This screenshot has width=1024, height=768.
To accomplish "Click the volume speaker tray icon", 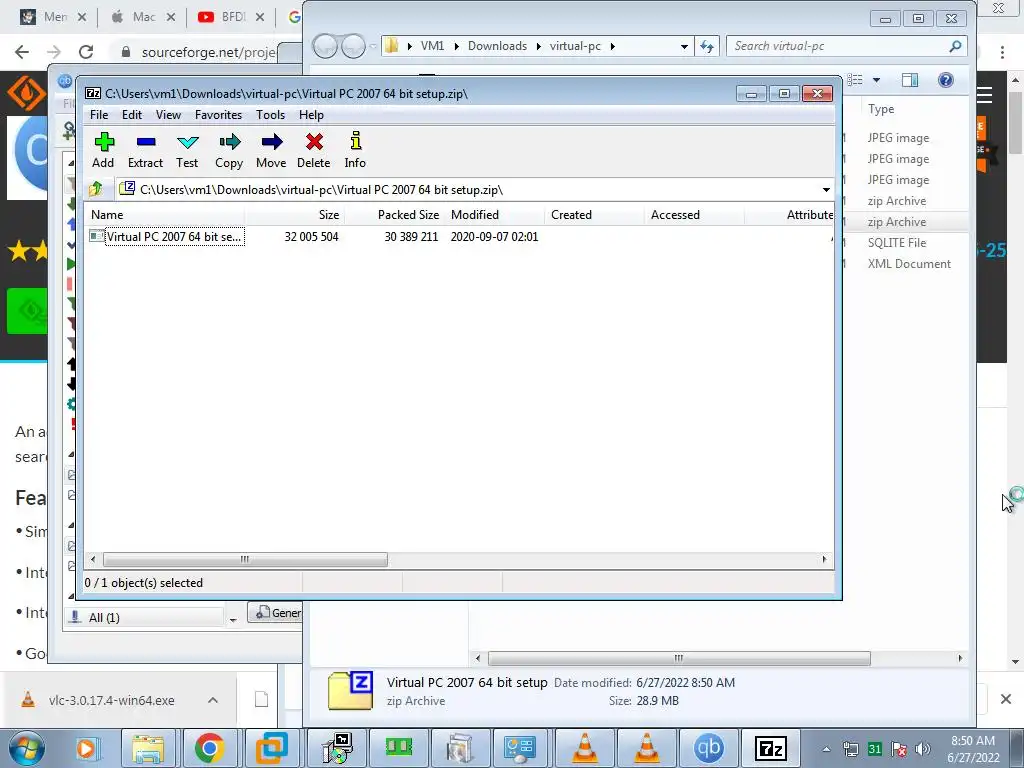I will coord(922,749).
